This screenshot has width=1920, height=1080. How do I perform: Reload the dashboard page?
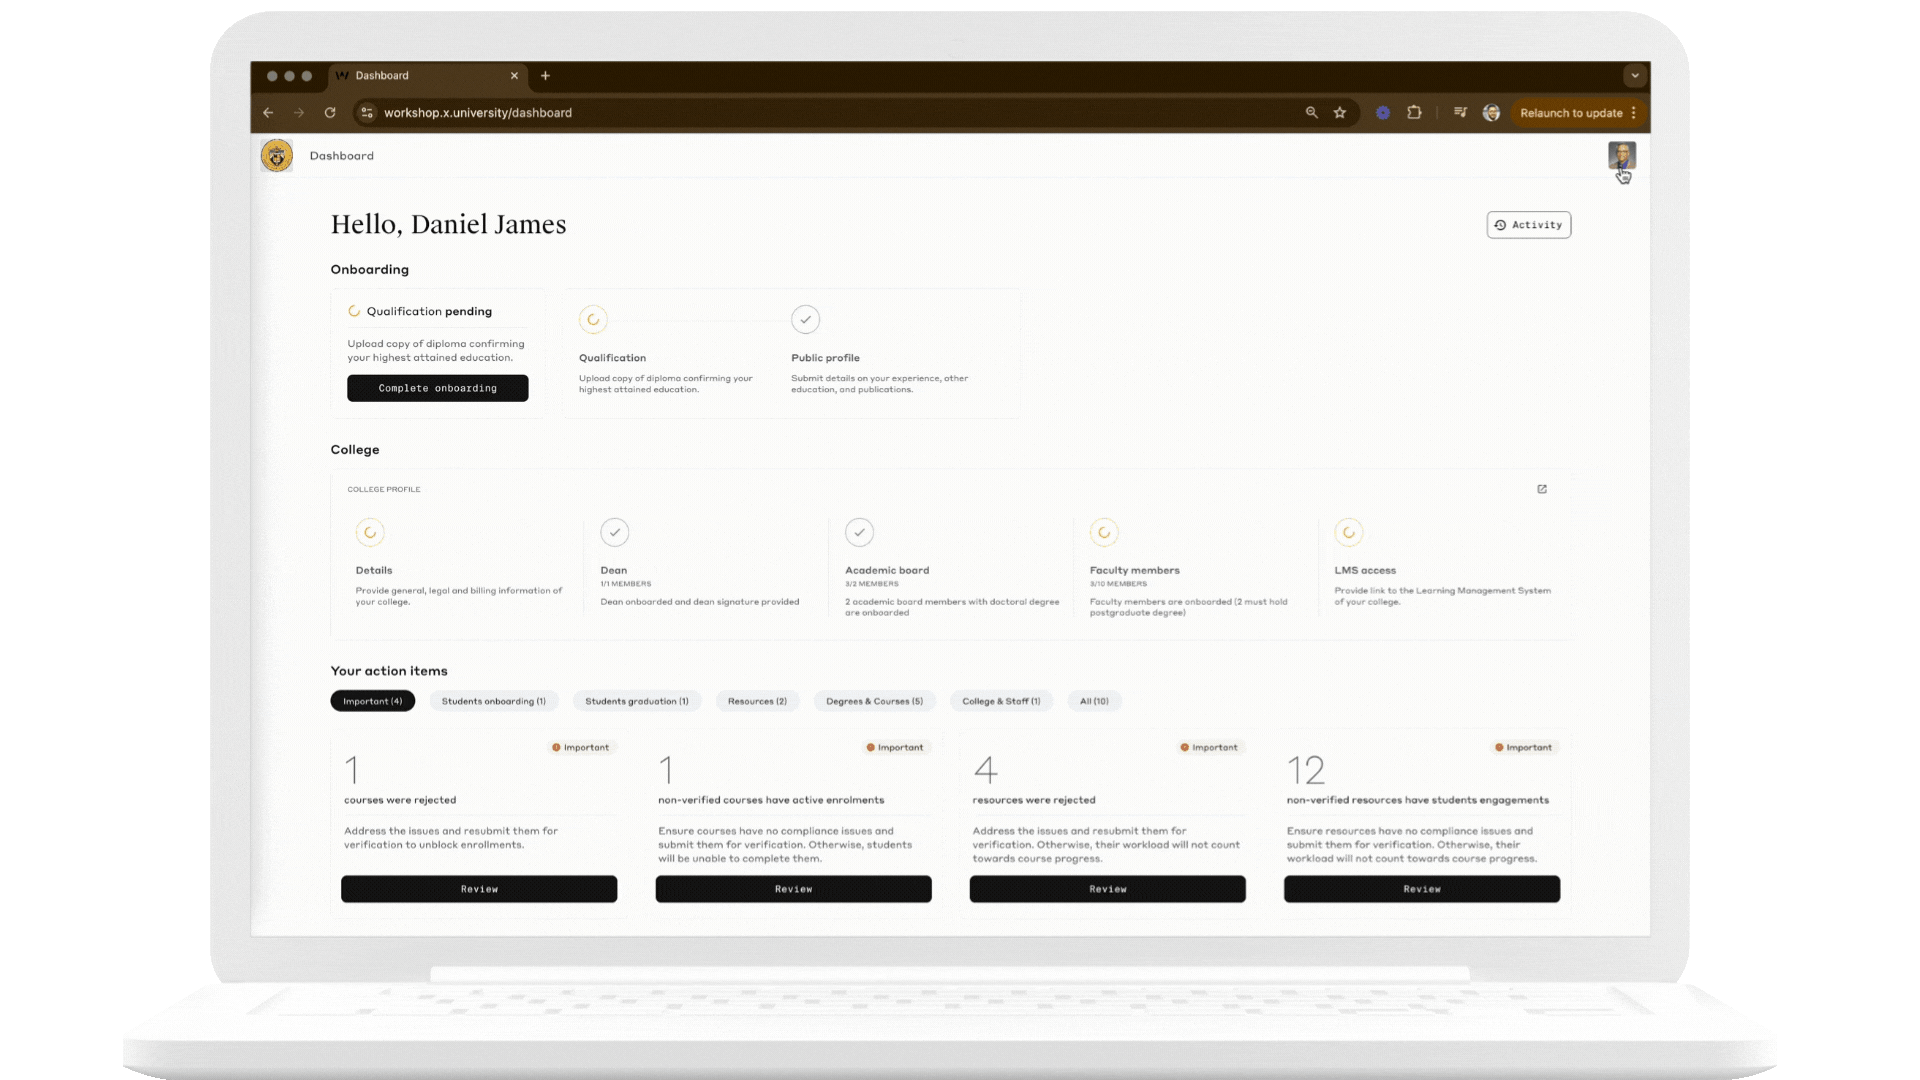tap(330, 113)
